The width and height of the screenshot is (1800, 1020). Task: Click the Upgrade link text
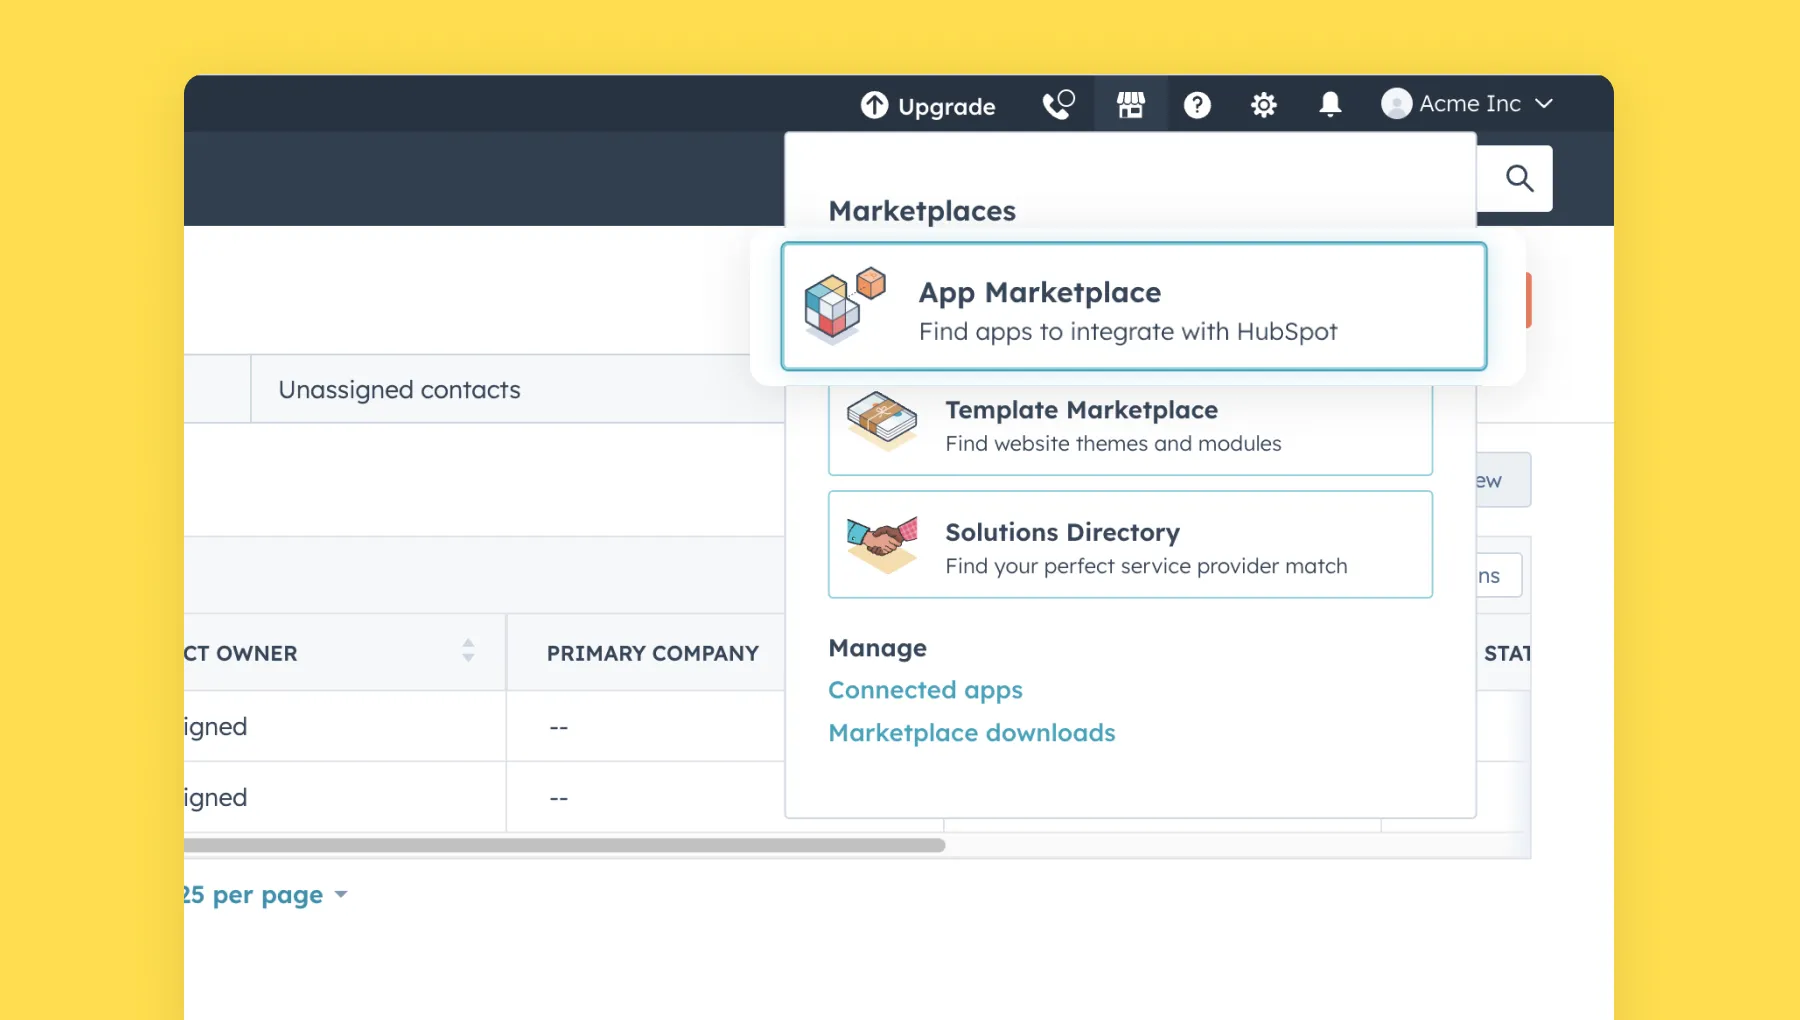946,106
